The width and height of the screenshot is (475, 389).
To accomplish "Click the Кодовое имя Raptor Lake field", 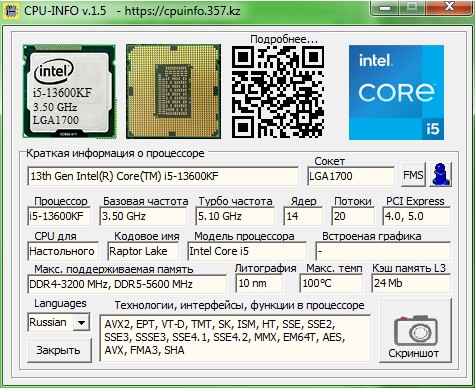I will click(x=143, y=251).
